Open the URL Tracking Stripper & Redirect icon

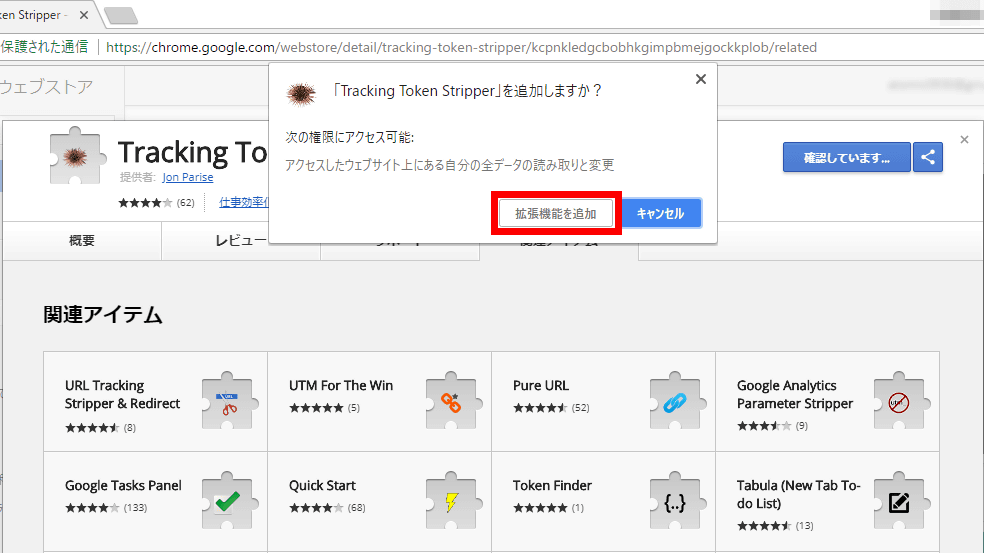[230, 402]
